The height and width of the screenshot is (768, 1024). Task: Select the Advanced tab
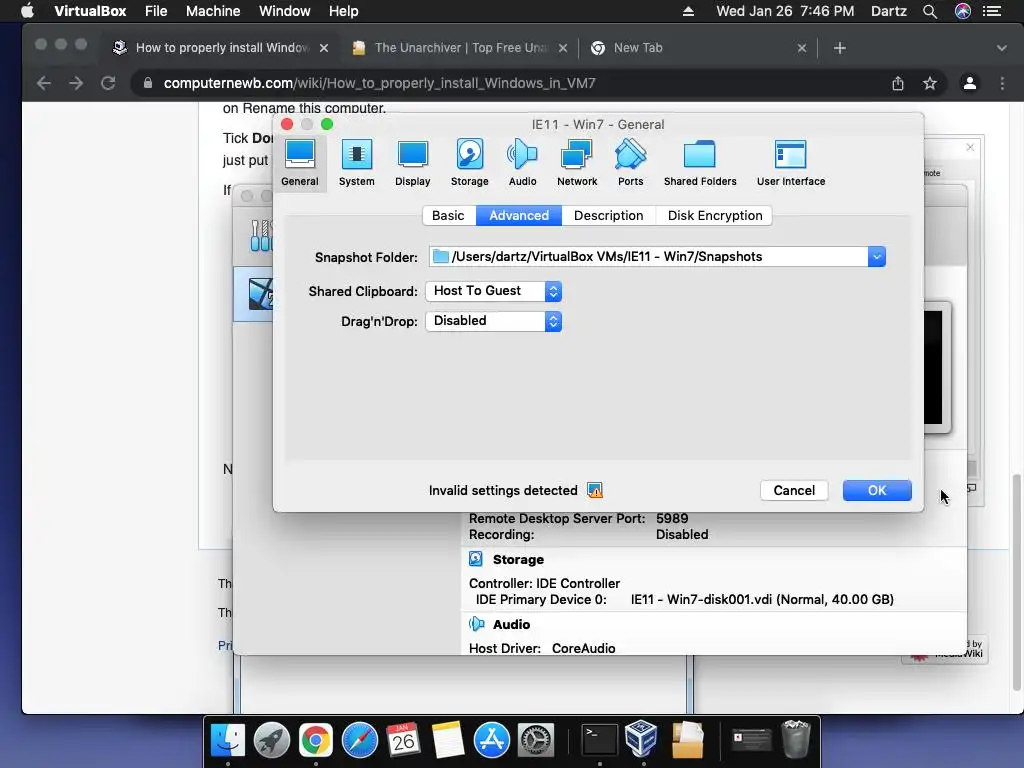point(519,216)
